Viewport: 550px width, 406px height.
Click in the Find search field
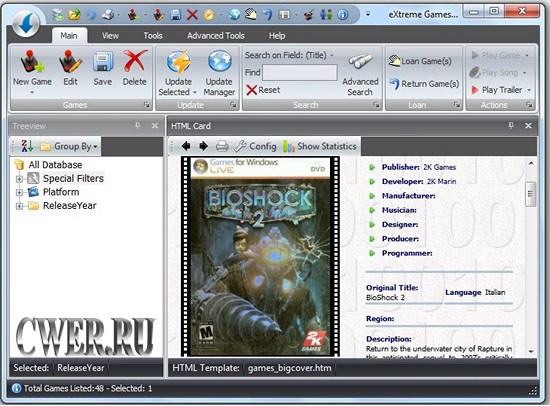click(x=300, y=73)
